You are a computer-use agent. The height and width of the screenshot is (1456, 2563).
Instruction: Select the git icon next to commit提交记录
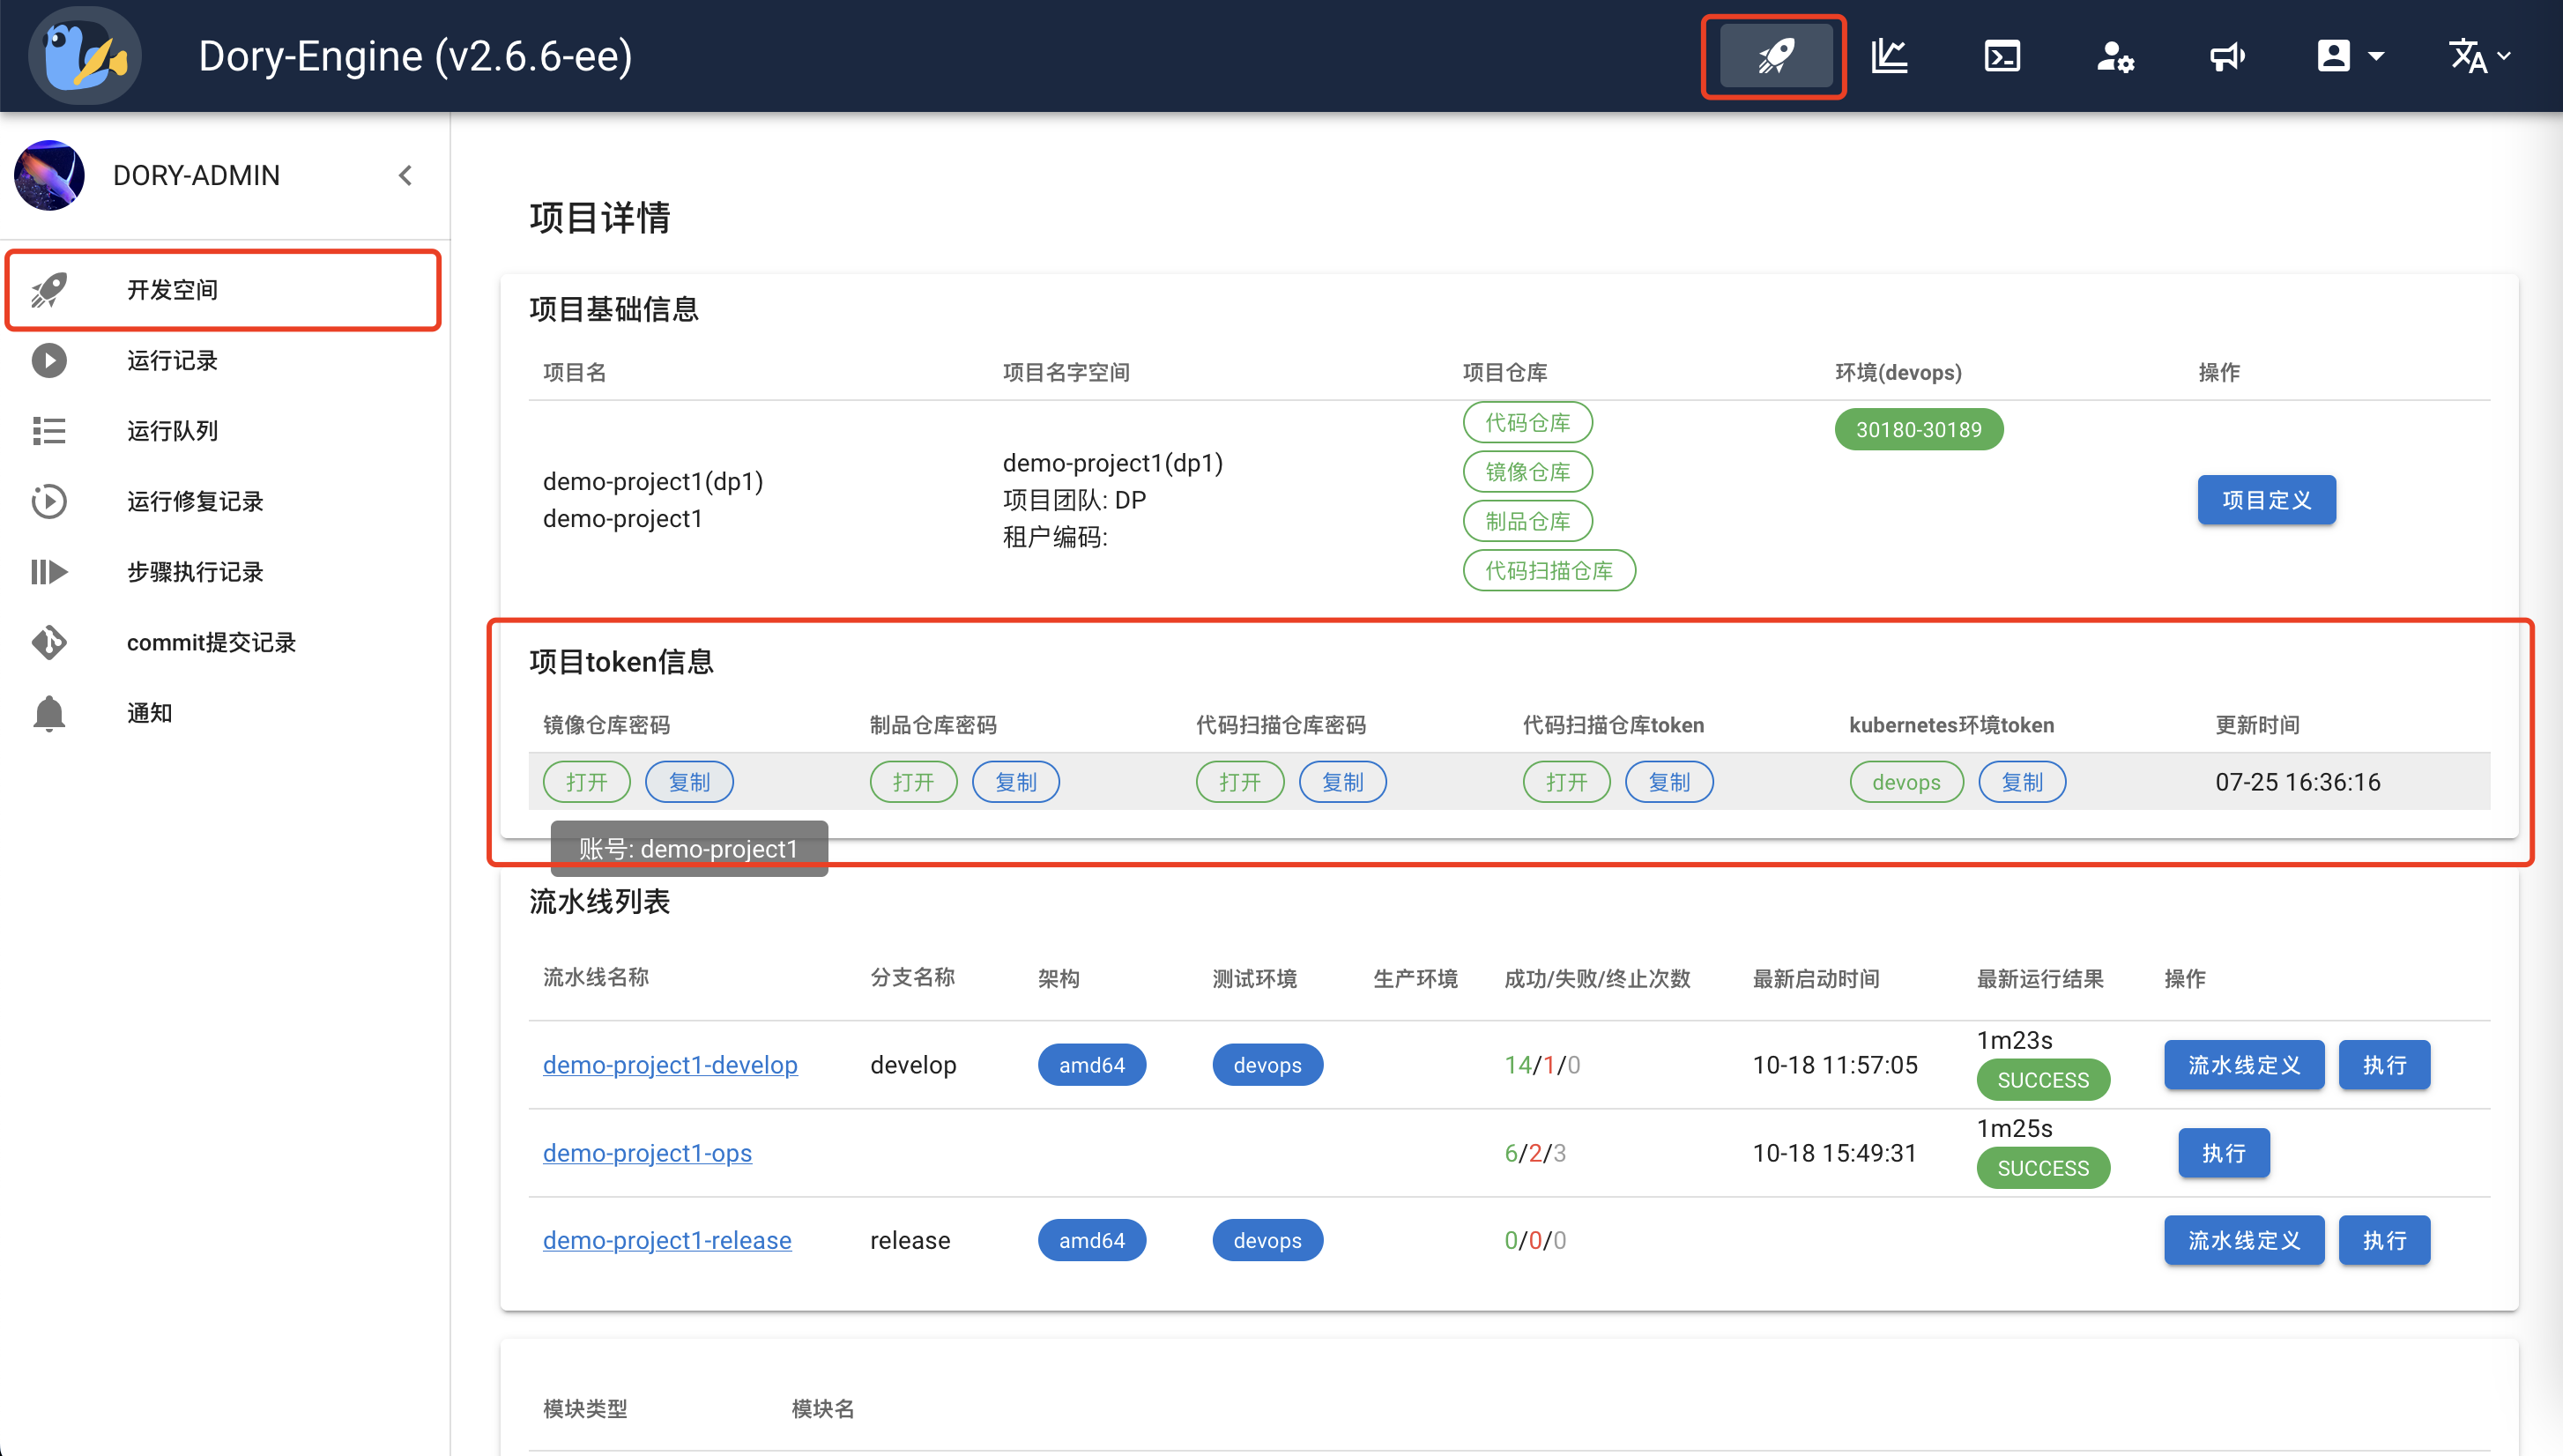tap(49, 642)
